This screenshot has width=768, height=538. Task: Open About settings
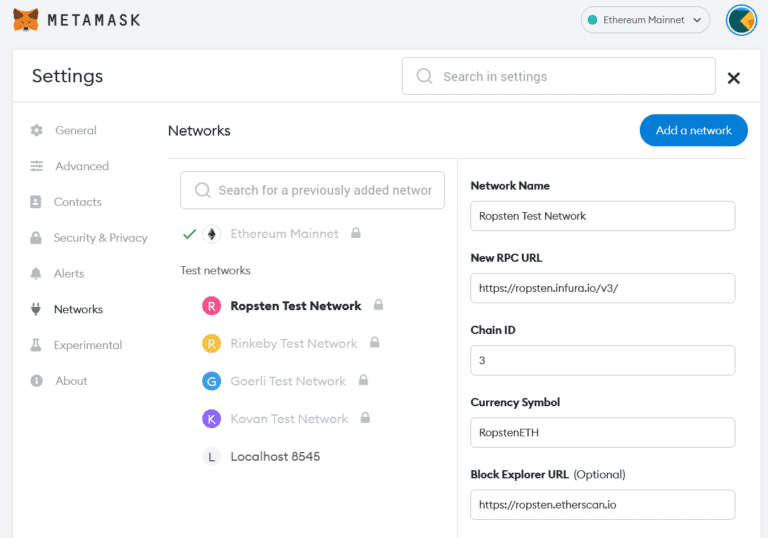(x=71, y=381)
